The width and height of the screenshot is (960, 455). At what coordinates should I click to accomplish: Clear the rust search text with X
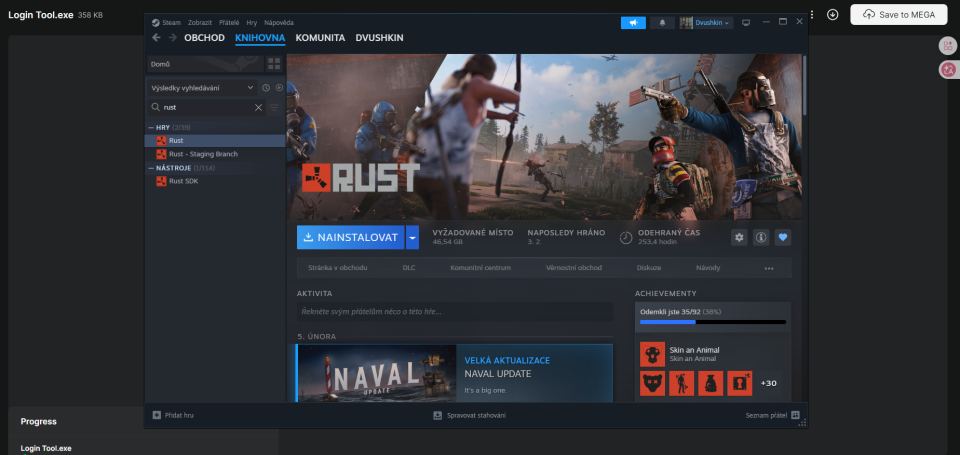[x=258, y=107]
